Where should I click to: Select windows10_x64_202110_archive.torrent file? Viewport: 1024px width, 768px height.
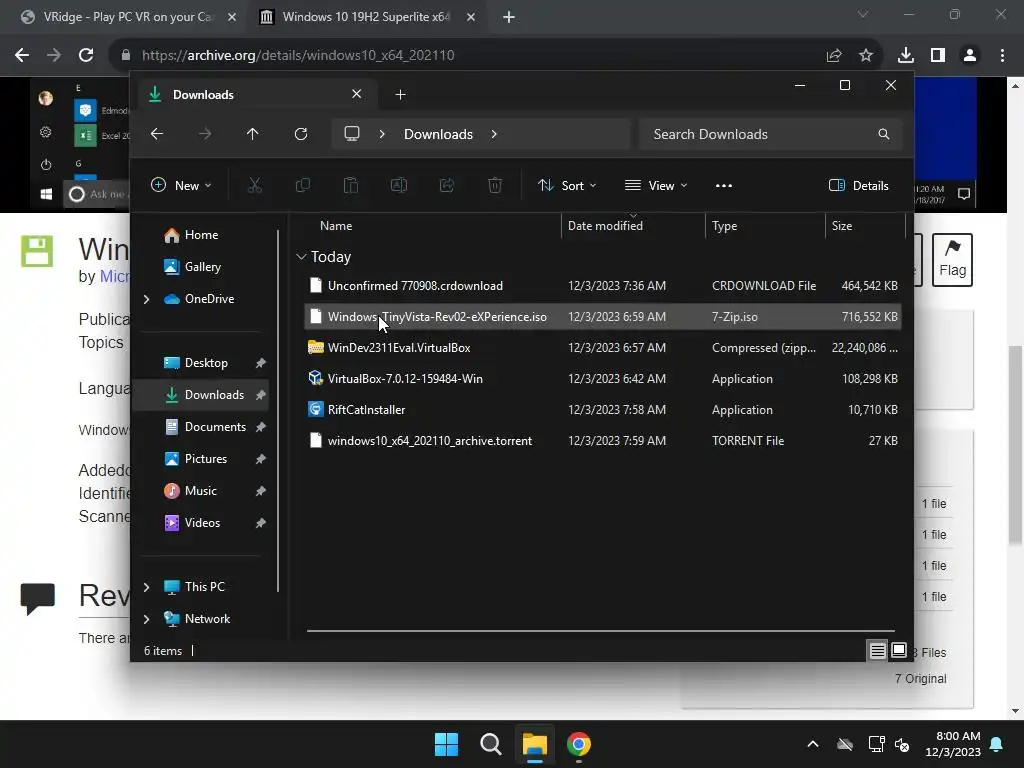click(x=603, y=441)
